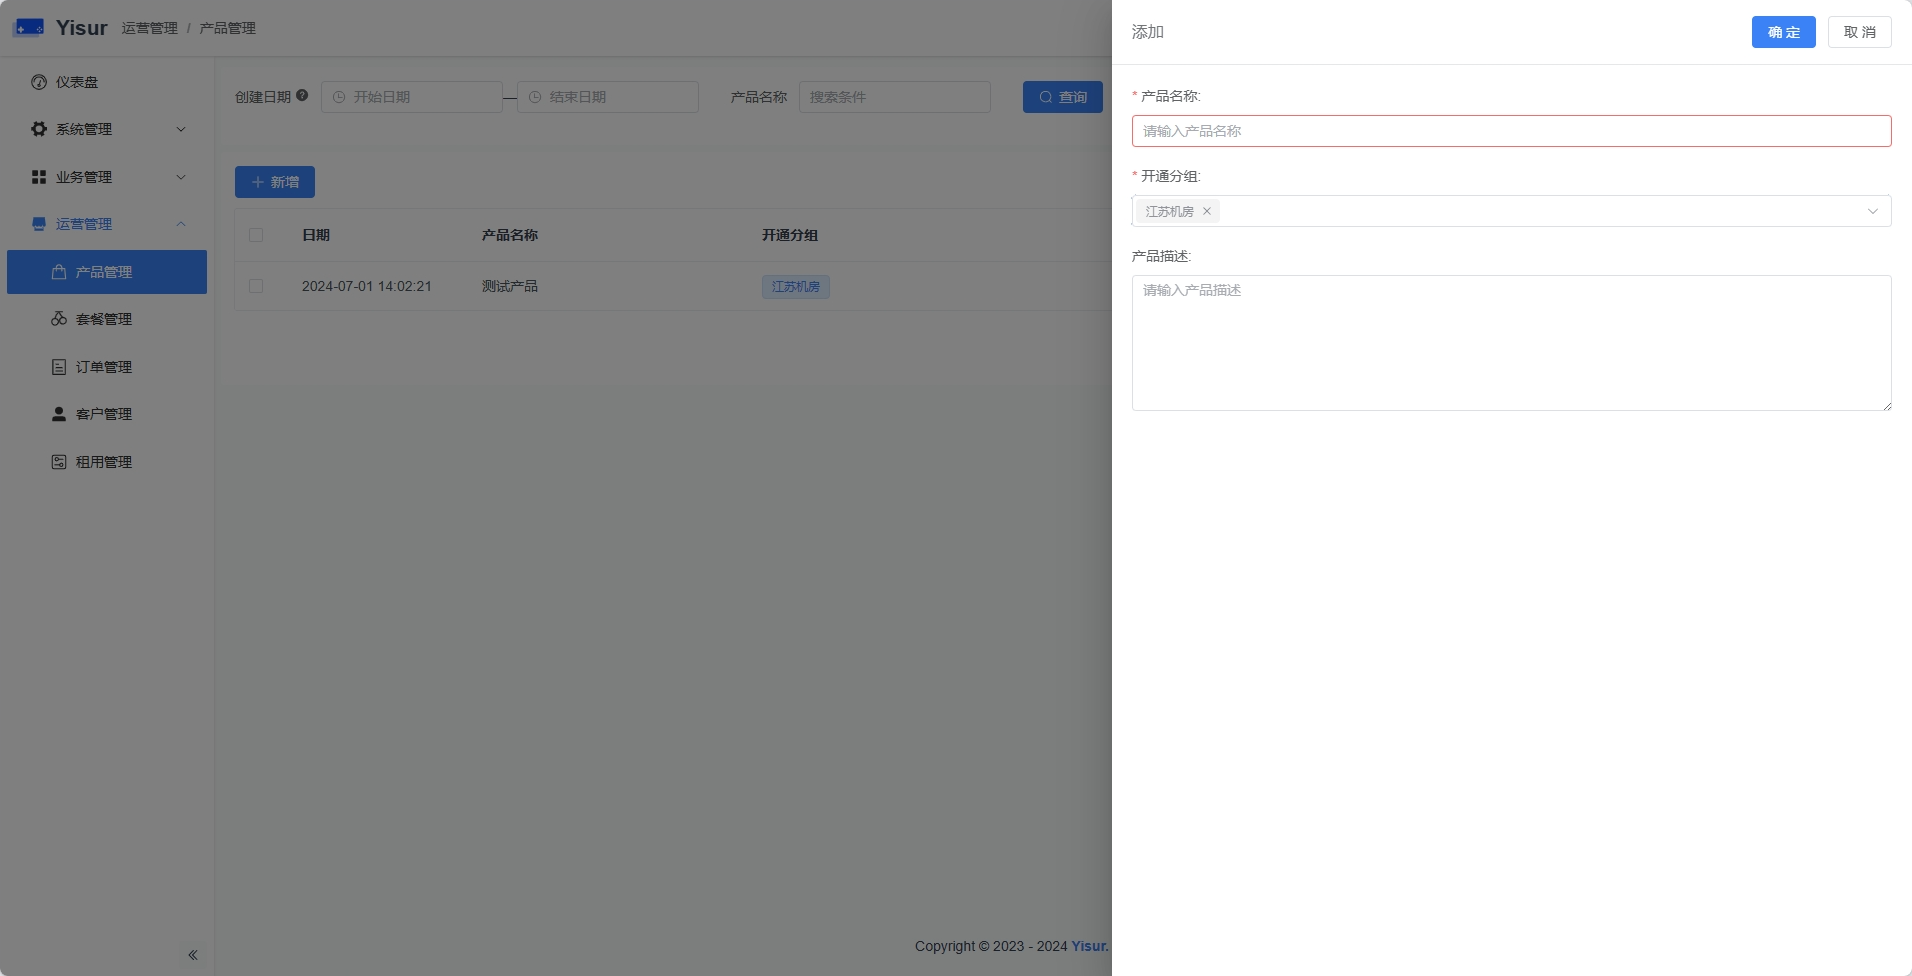The width and height of the screenshot is (1912, 976).
Task: Click the 取消 button
Action: point(1859,32)
